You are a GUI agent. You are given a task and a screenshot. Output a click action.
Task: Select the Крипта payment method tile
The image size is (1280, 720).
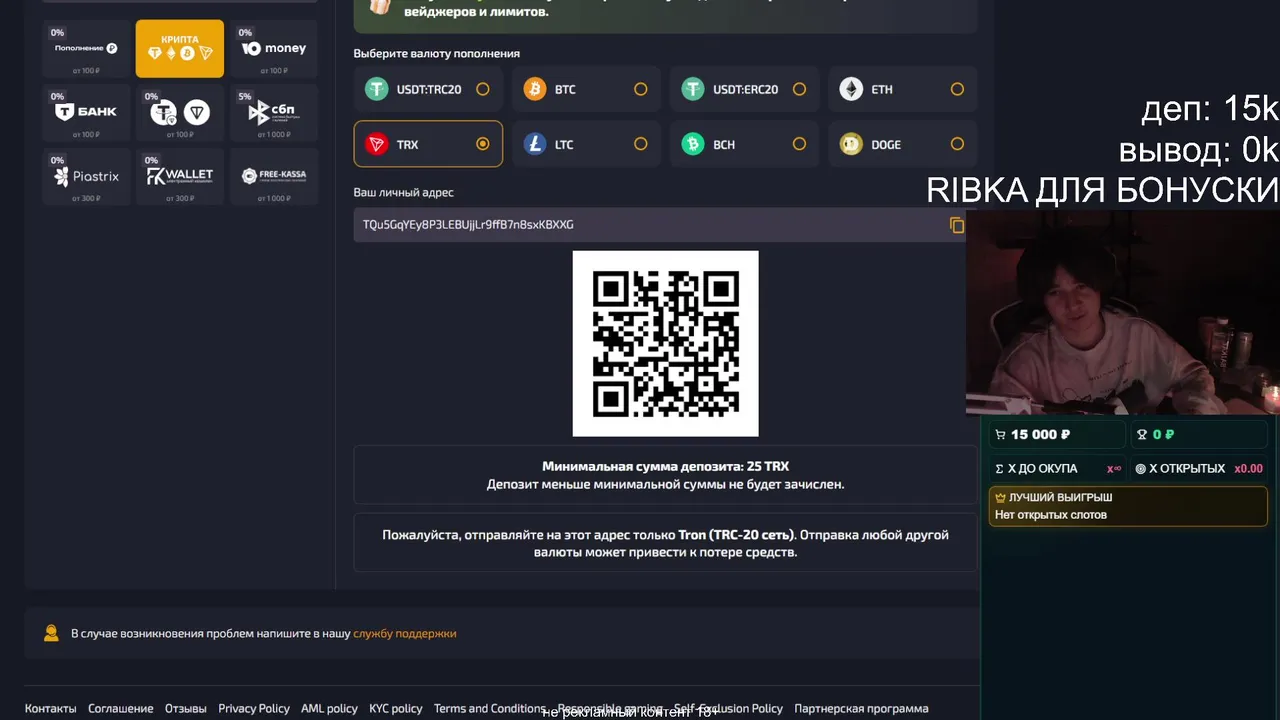(x=180, y=48)
